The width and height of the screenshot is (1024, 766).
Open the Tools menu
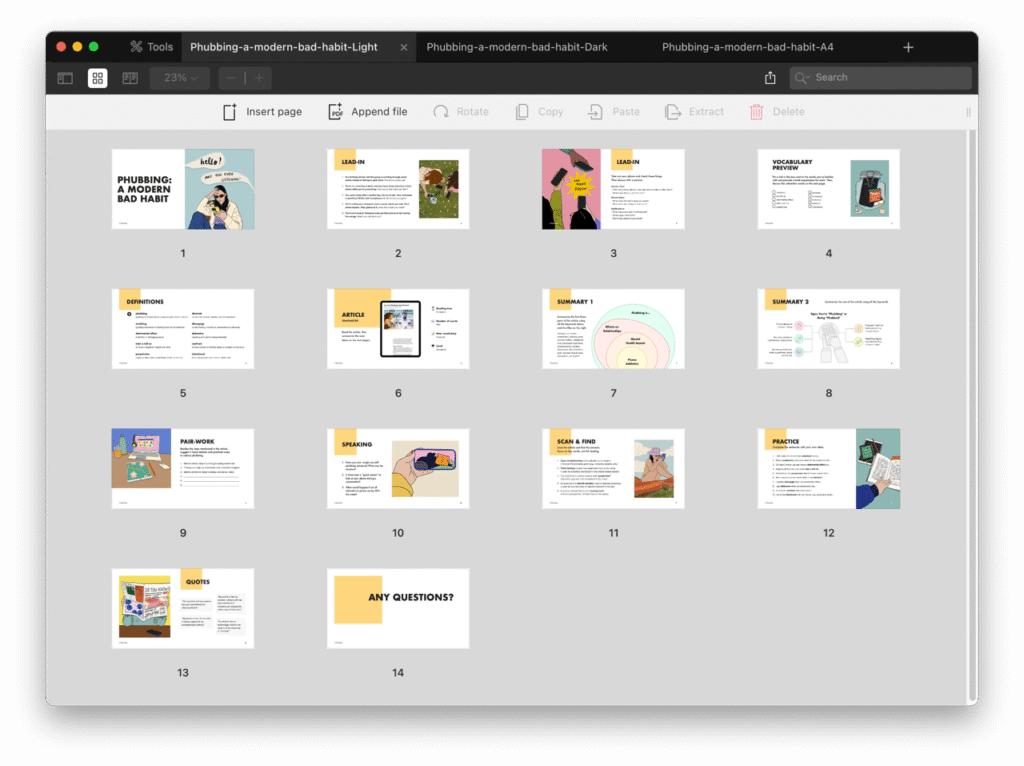(151, 47)
